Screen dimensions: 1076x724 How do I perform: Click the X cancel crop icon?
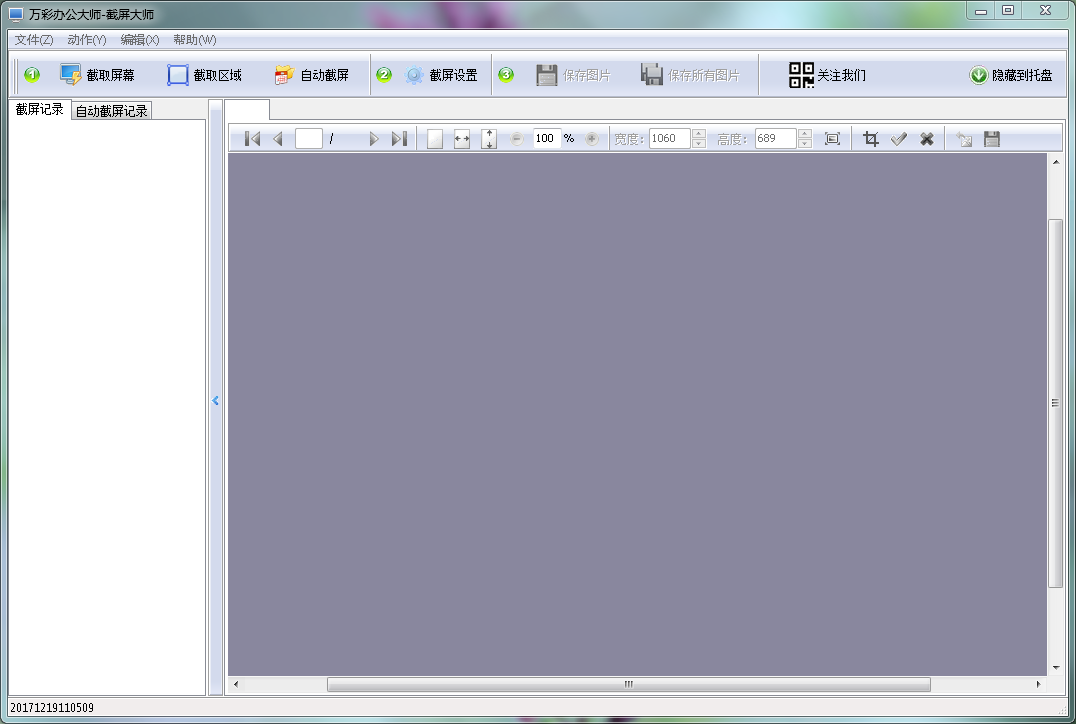tap(927, 139)
